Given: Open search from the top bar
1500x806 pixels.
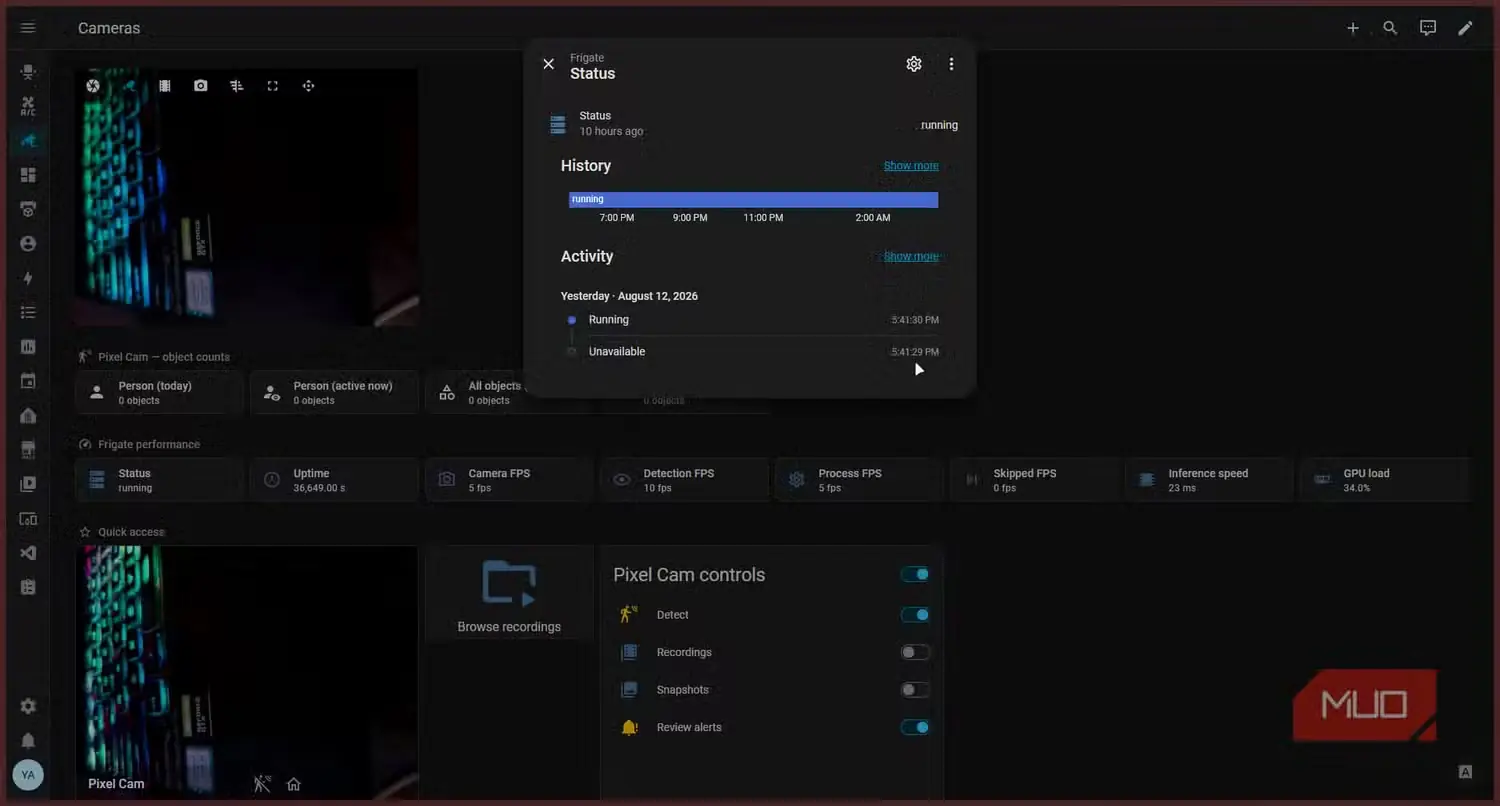Looking at the screenshot, I should (1390, 28).
